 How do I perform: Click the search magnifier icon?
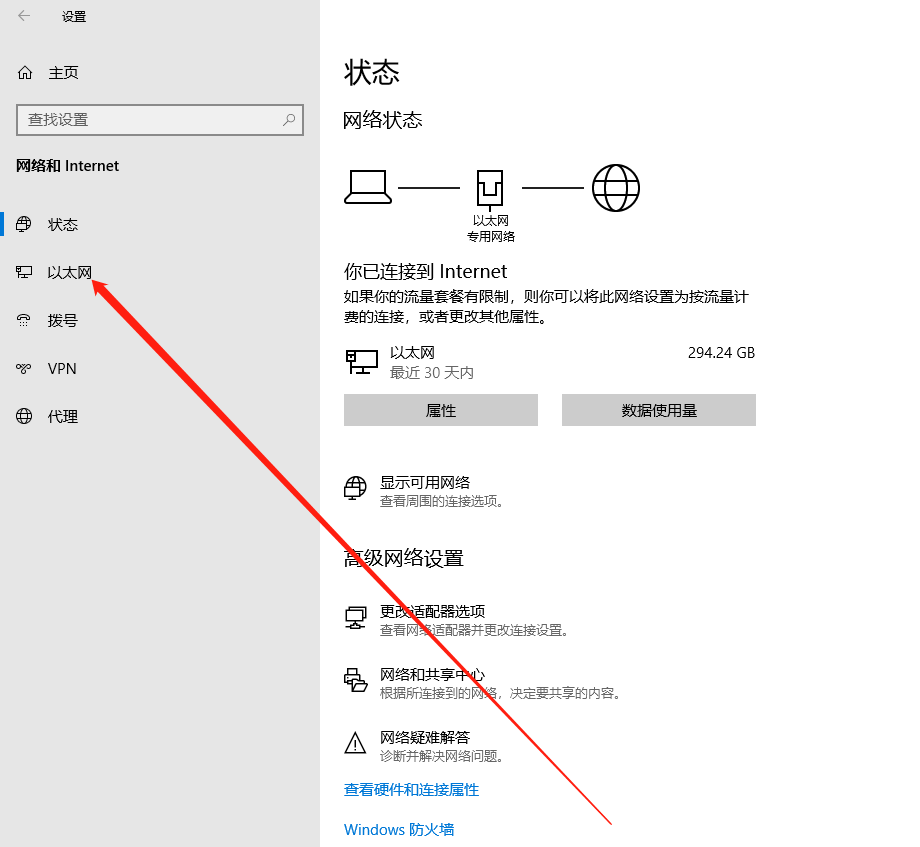point(289,120)
